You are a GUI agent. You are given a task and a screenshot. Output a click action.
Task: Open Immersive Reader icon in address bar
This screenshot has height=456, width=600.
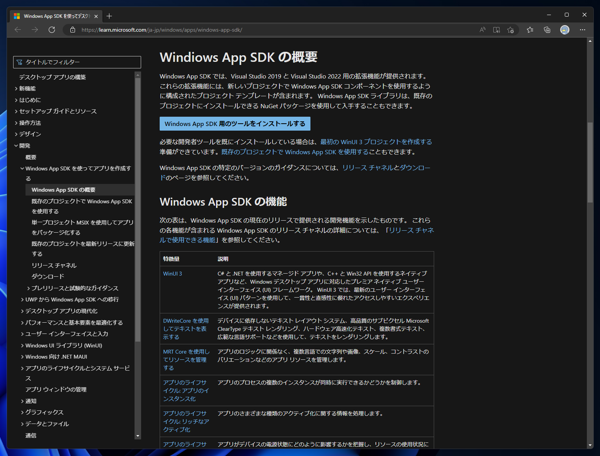pos(496,30)
